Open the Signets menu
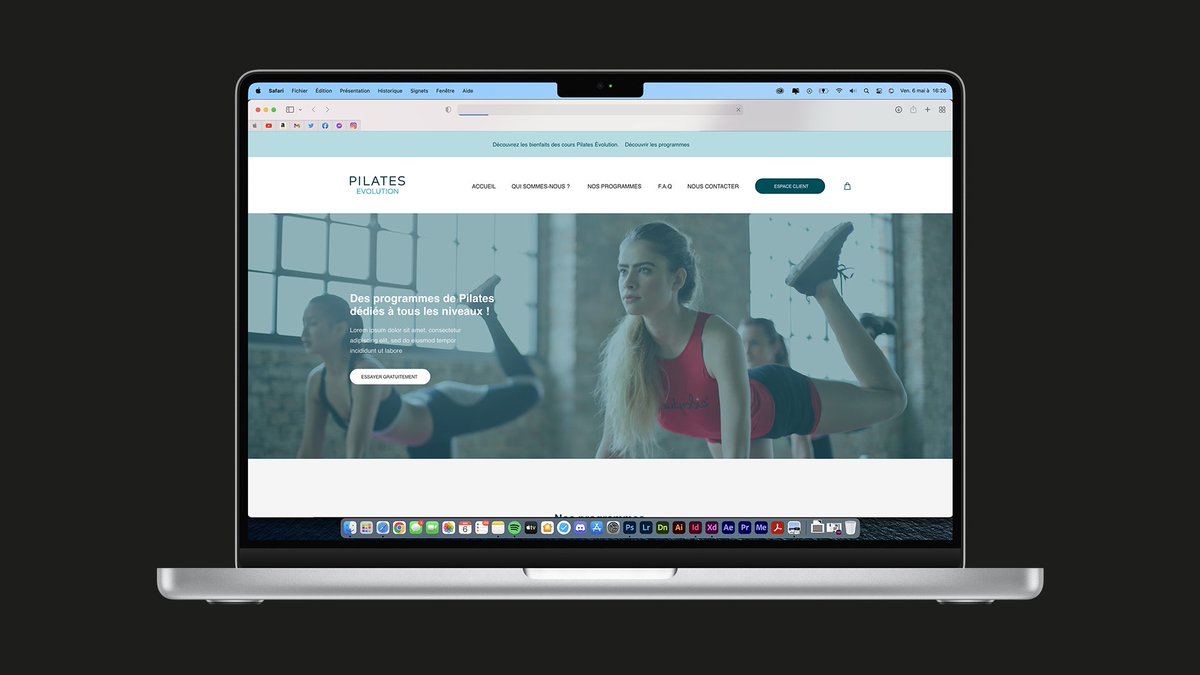 click(419, 91)
